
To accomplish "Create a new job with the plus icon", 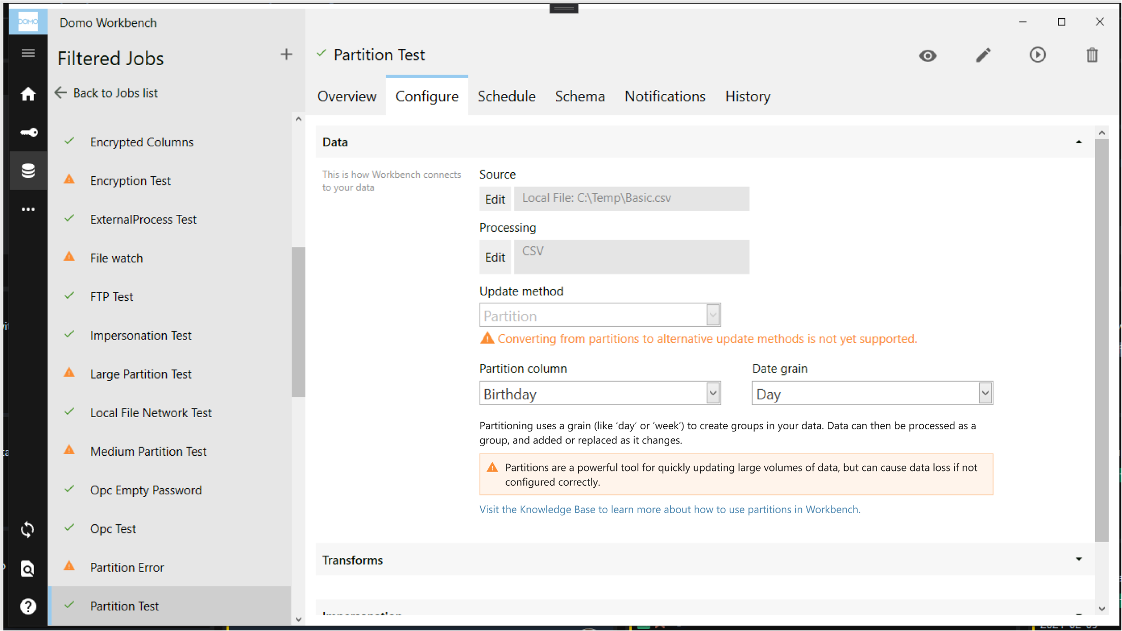I will pos(286,54).
